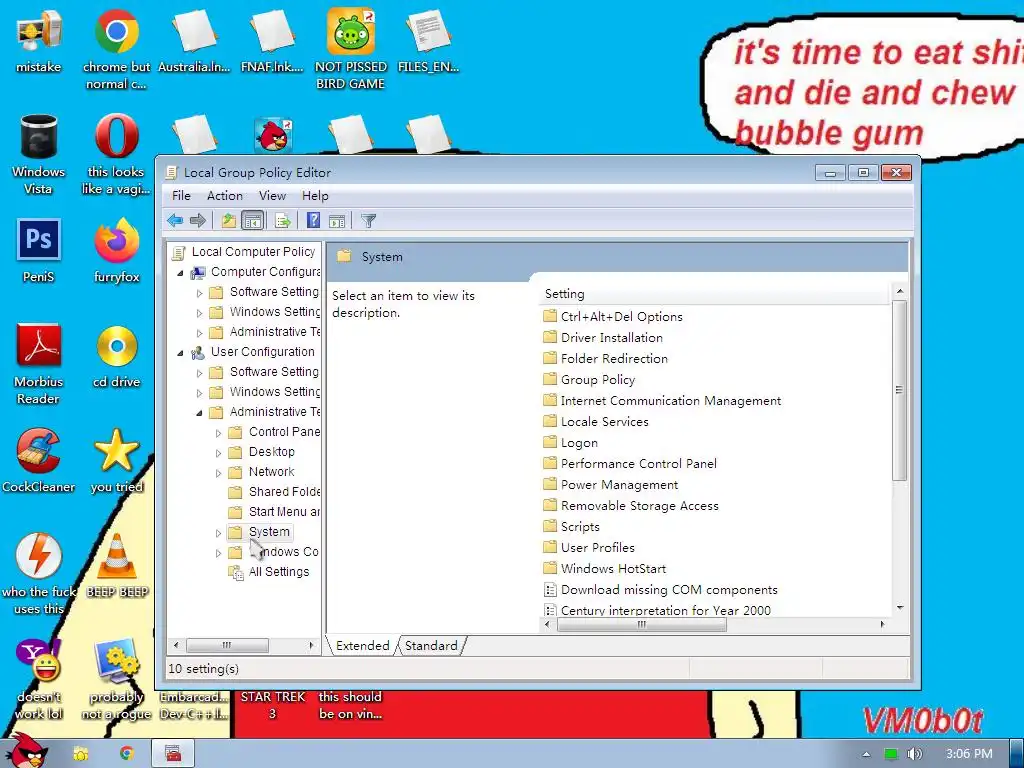Click the volume speaker tray icon
The width and height of the screenshot is (1024, 768).
pyautogui.click(x=915, y=754)
